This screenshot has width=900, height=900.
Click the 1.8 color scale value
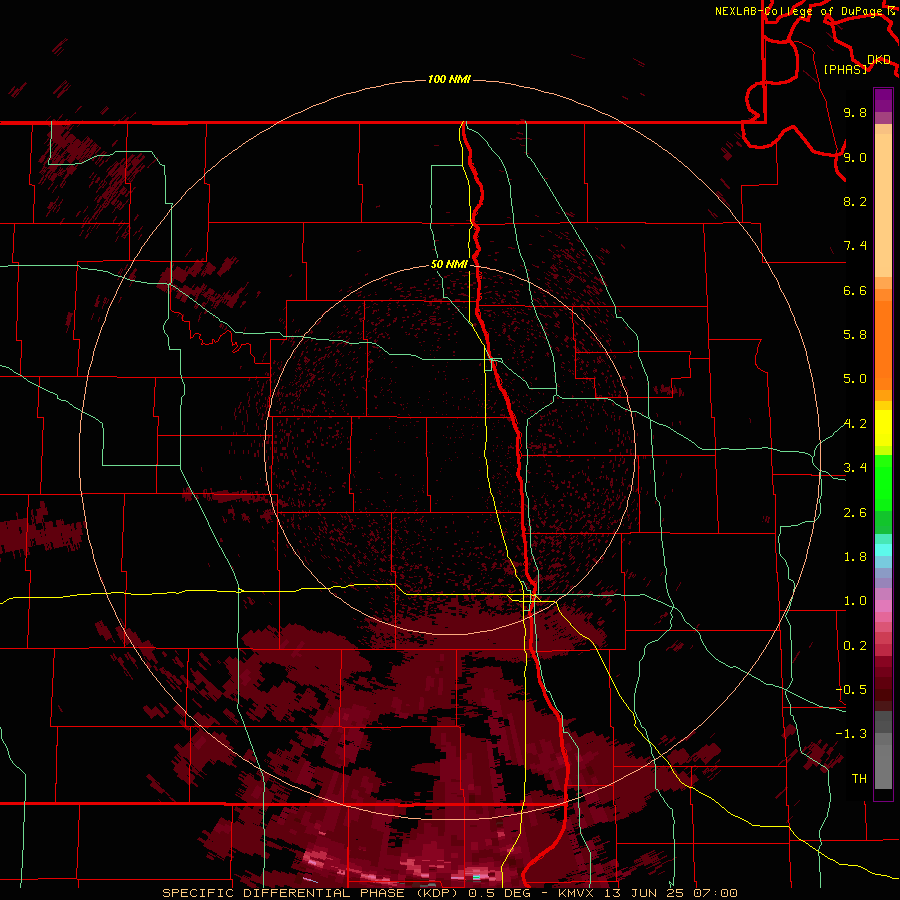pyautogui.click(x=855, y=557)
